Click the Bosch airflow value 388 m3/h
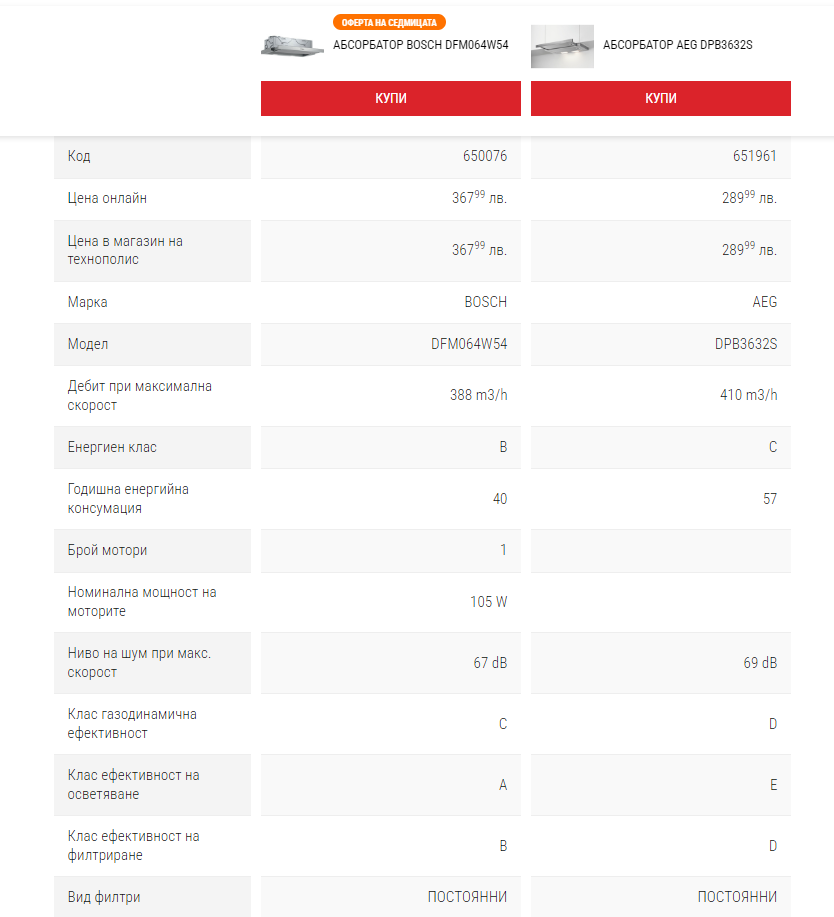Screen dimensions: 834x917 pyautogui.click(x=478, y=395)
